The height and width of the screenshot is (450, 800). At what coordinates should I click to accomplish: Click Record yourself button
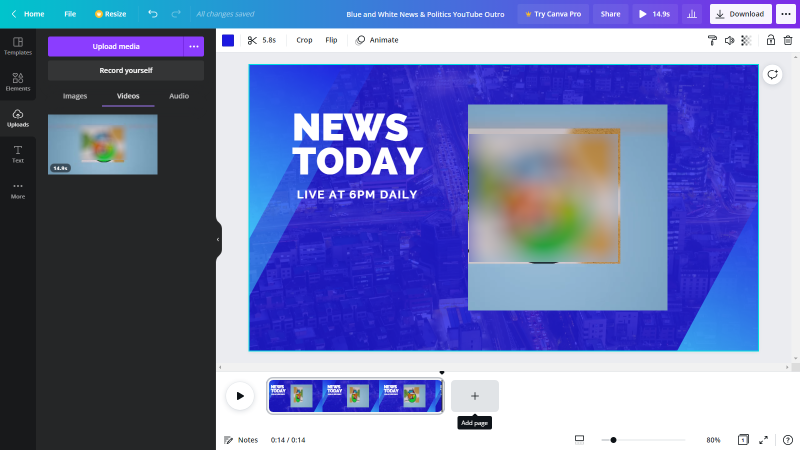pos(126,70)
